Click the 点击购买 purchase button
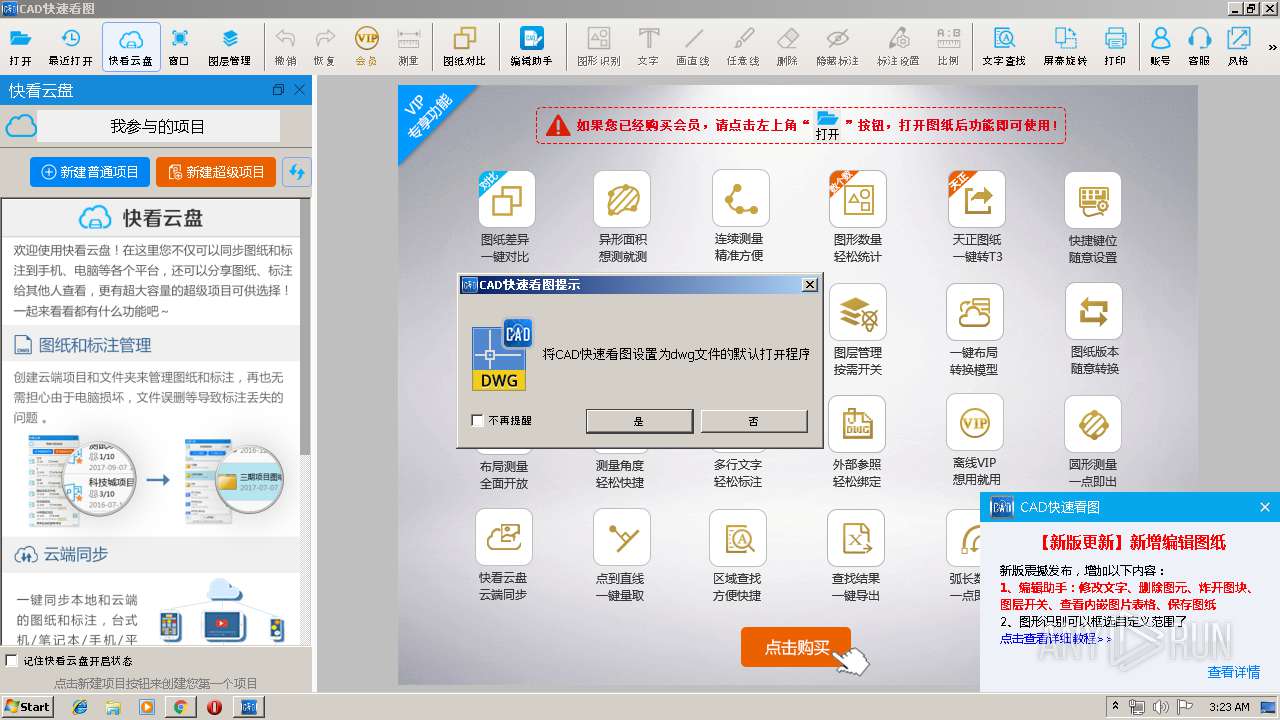This screenshot has width=1280, height=720. [x=796, y=647]
